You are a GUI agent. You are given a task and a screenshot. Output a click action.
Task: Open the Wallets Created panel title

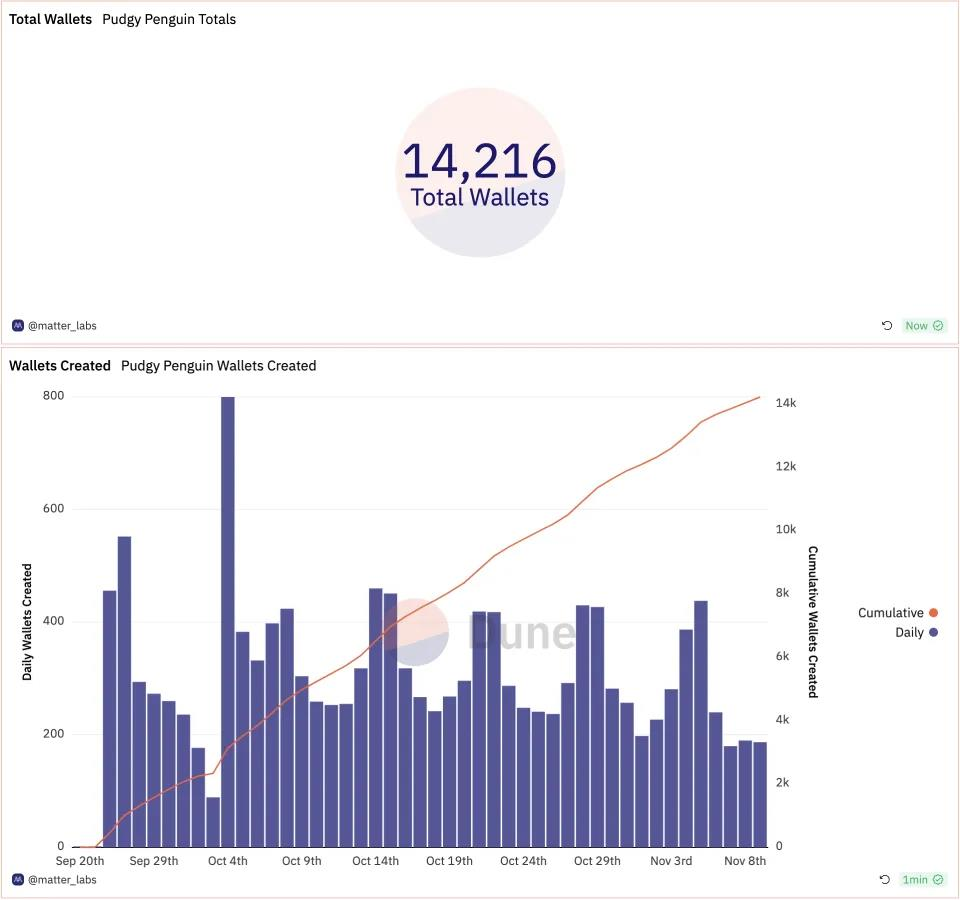(x=60, y=366)
